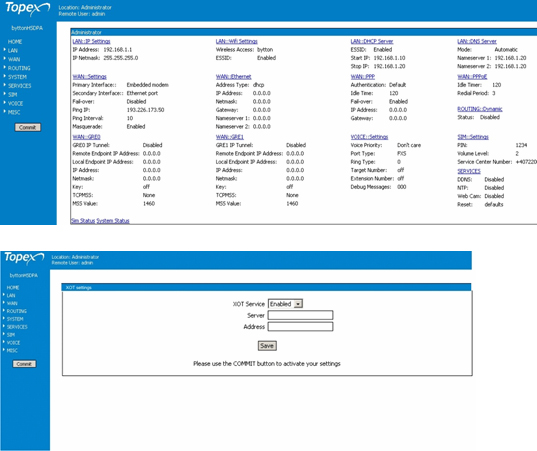Viewport: 537px width, 451px height.
Task: Open SIM in the XOT page sidebar
Action: (11, 335)
